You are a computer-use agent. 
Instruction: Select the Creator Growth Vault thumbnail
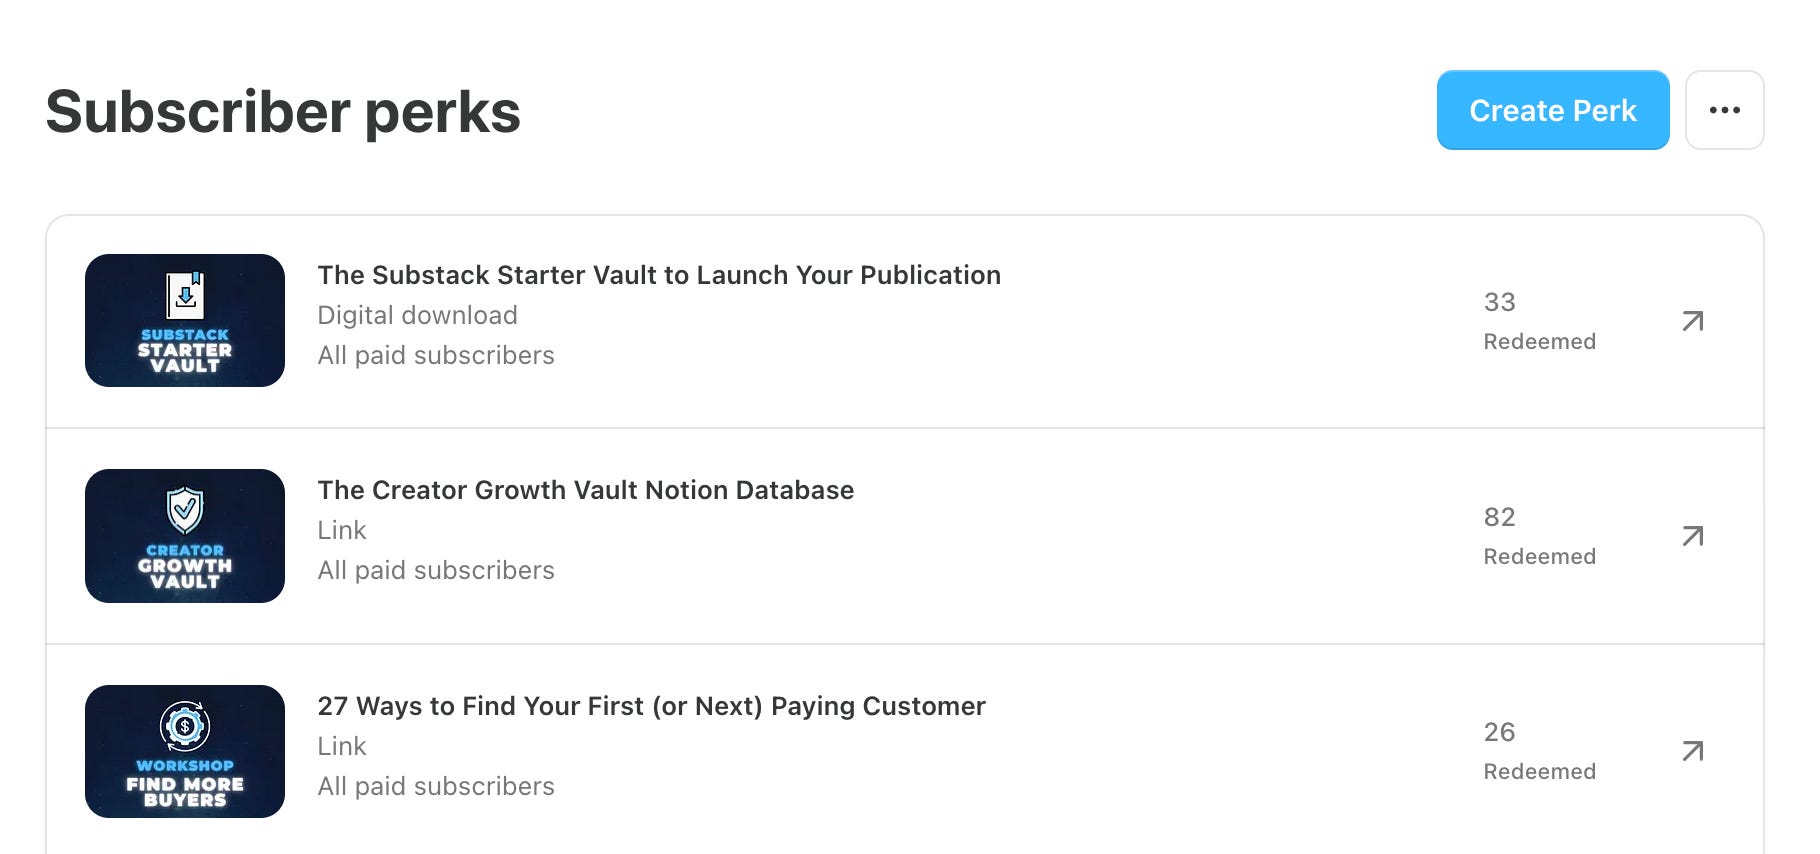(x=185, y=536)
